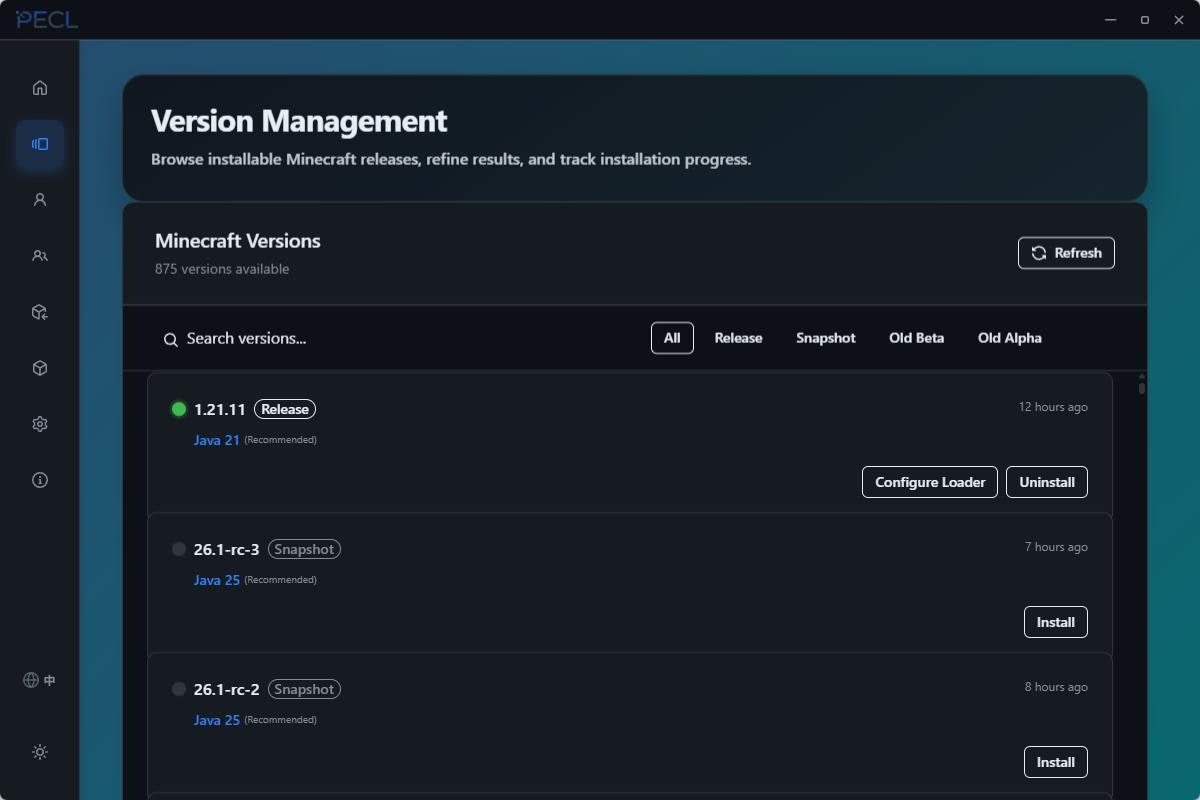The width and height of the screenshot is (1200, 800).
Task: Click the Version Management title
Action: tap(299, 121)
